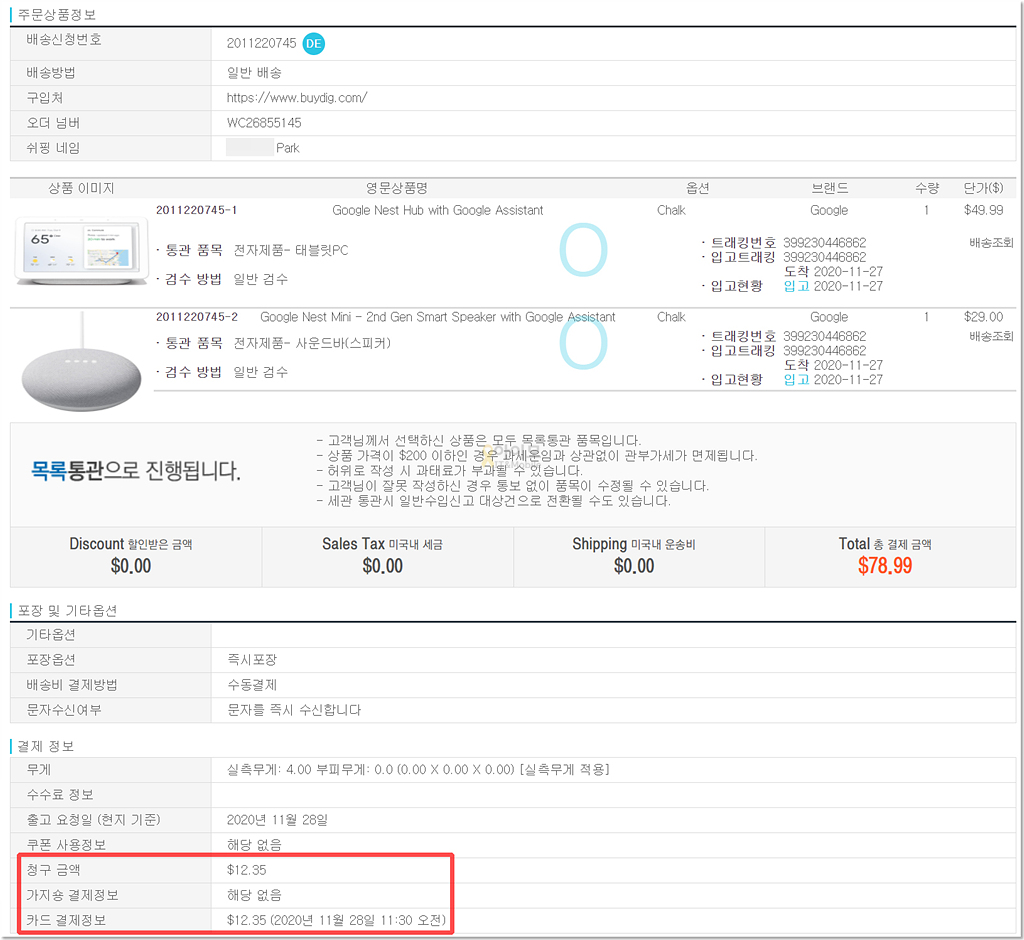Click total payment amount $78.99

coord(885,566)
